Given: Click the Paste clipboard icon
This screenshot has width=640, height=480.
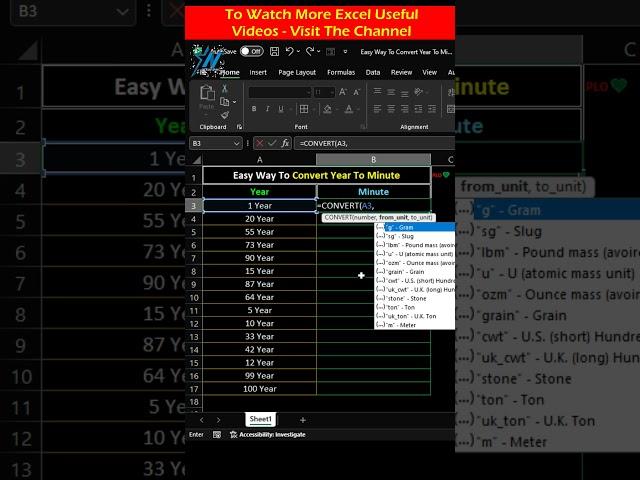Looking at the screenshot, I should coord(207,93).
